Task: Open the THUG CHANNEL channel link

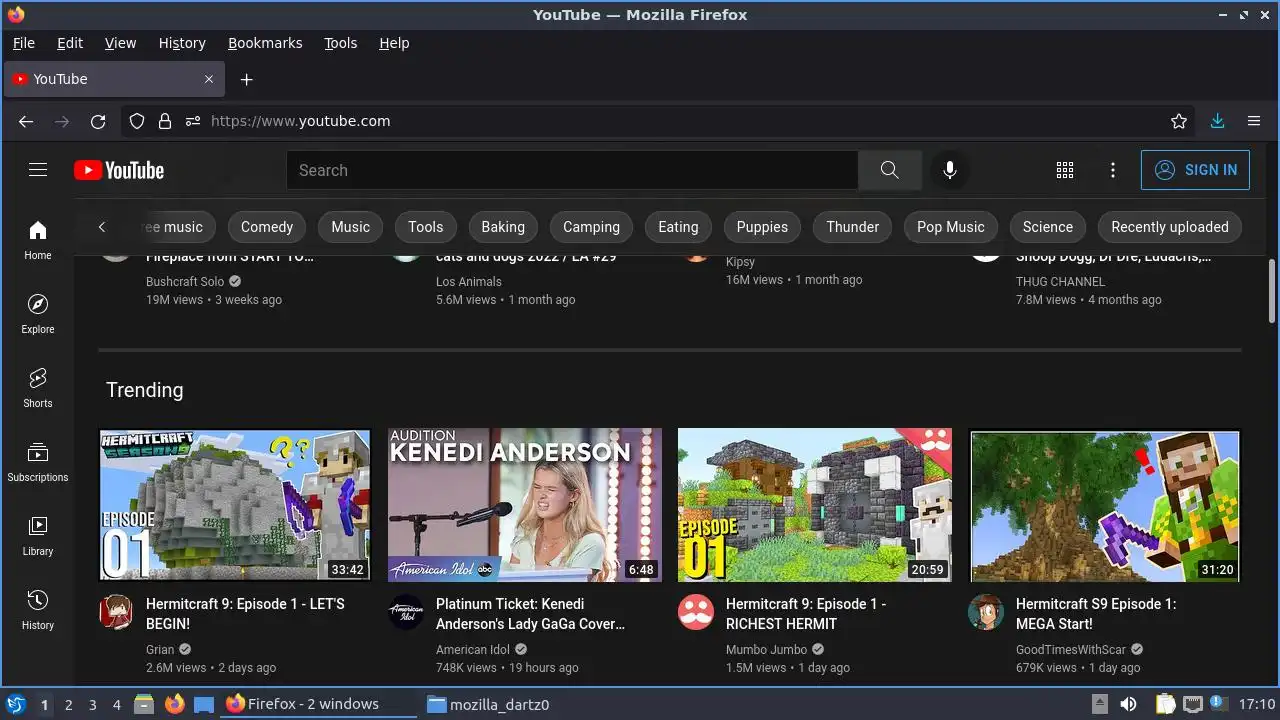Action: (1060, 282)
